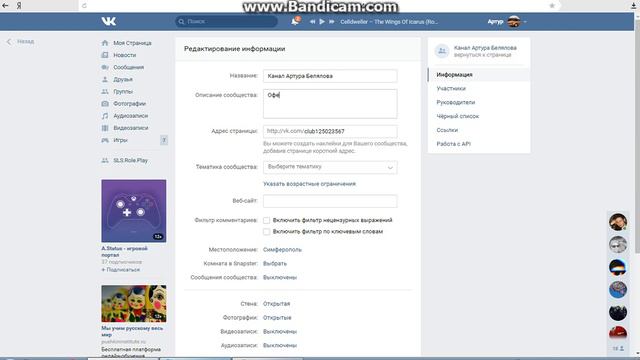Open the Игры notification counter badge
This screenshot has width=640, height=360.
164,140
